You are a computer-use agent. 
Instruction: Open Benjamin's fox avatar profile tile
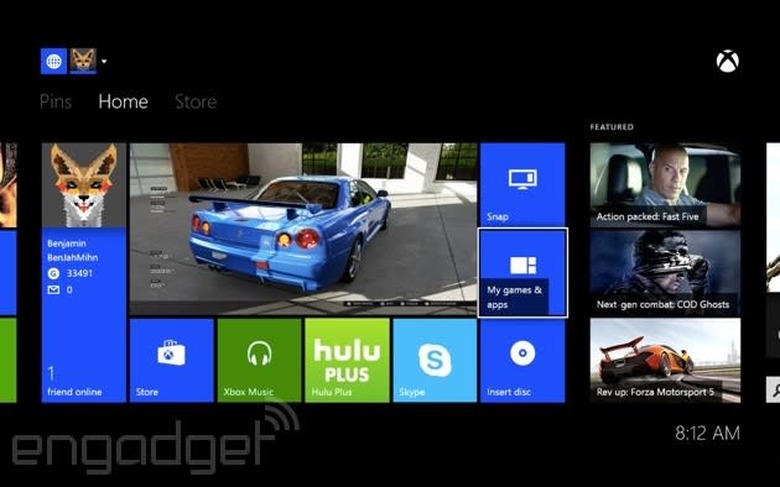coord(84,185)
